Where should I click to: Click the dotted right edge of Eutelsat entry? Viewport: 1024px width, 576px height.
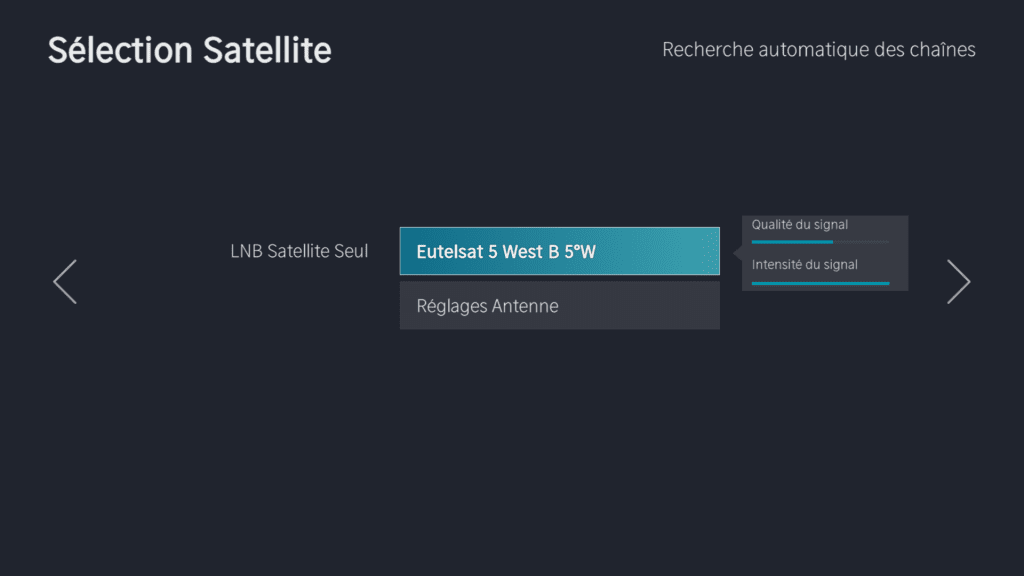[x=710, y=251]
